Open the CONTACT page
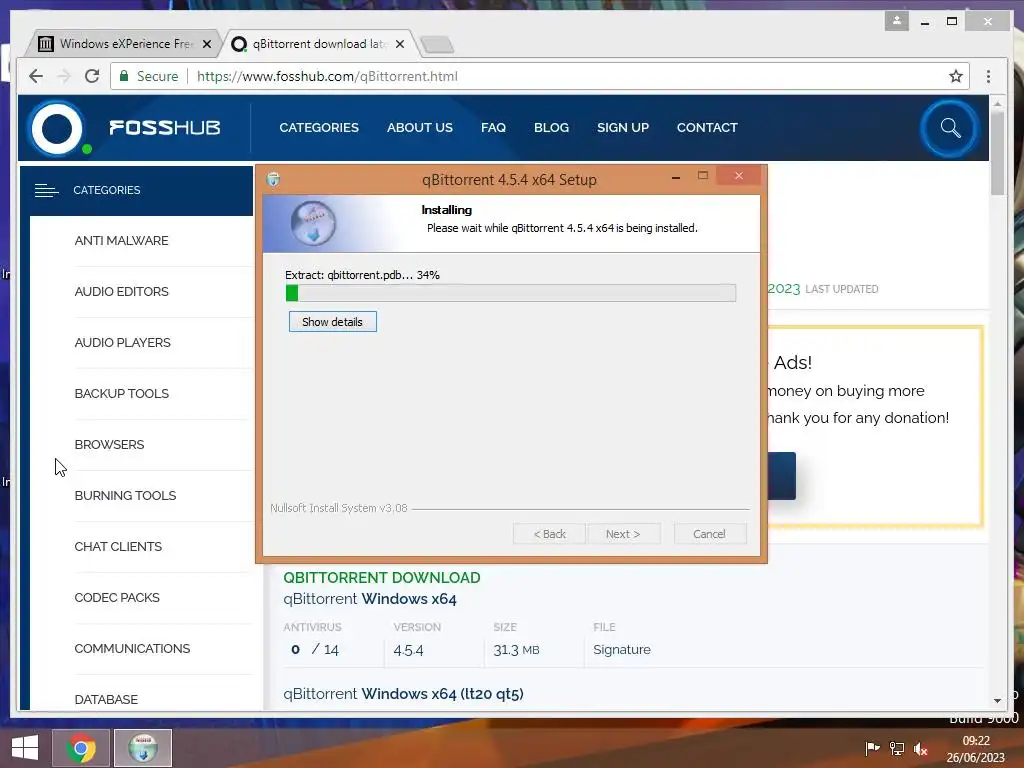This screenshot has height=768, width=1024. [x=707, y=127]
